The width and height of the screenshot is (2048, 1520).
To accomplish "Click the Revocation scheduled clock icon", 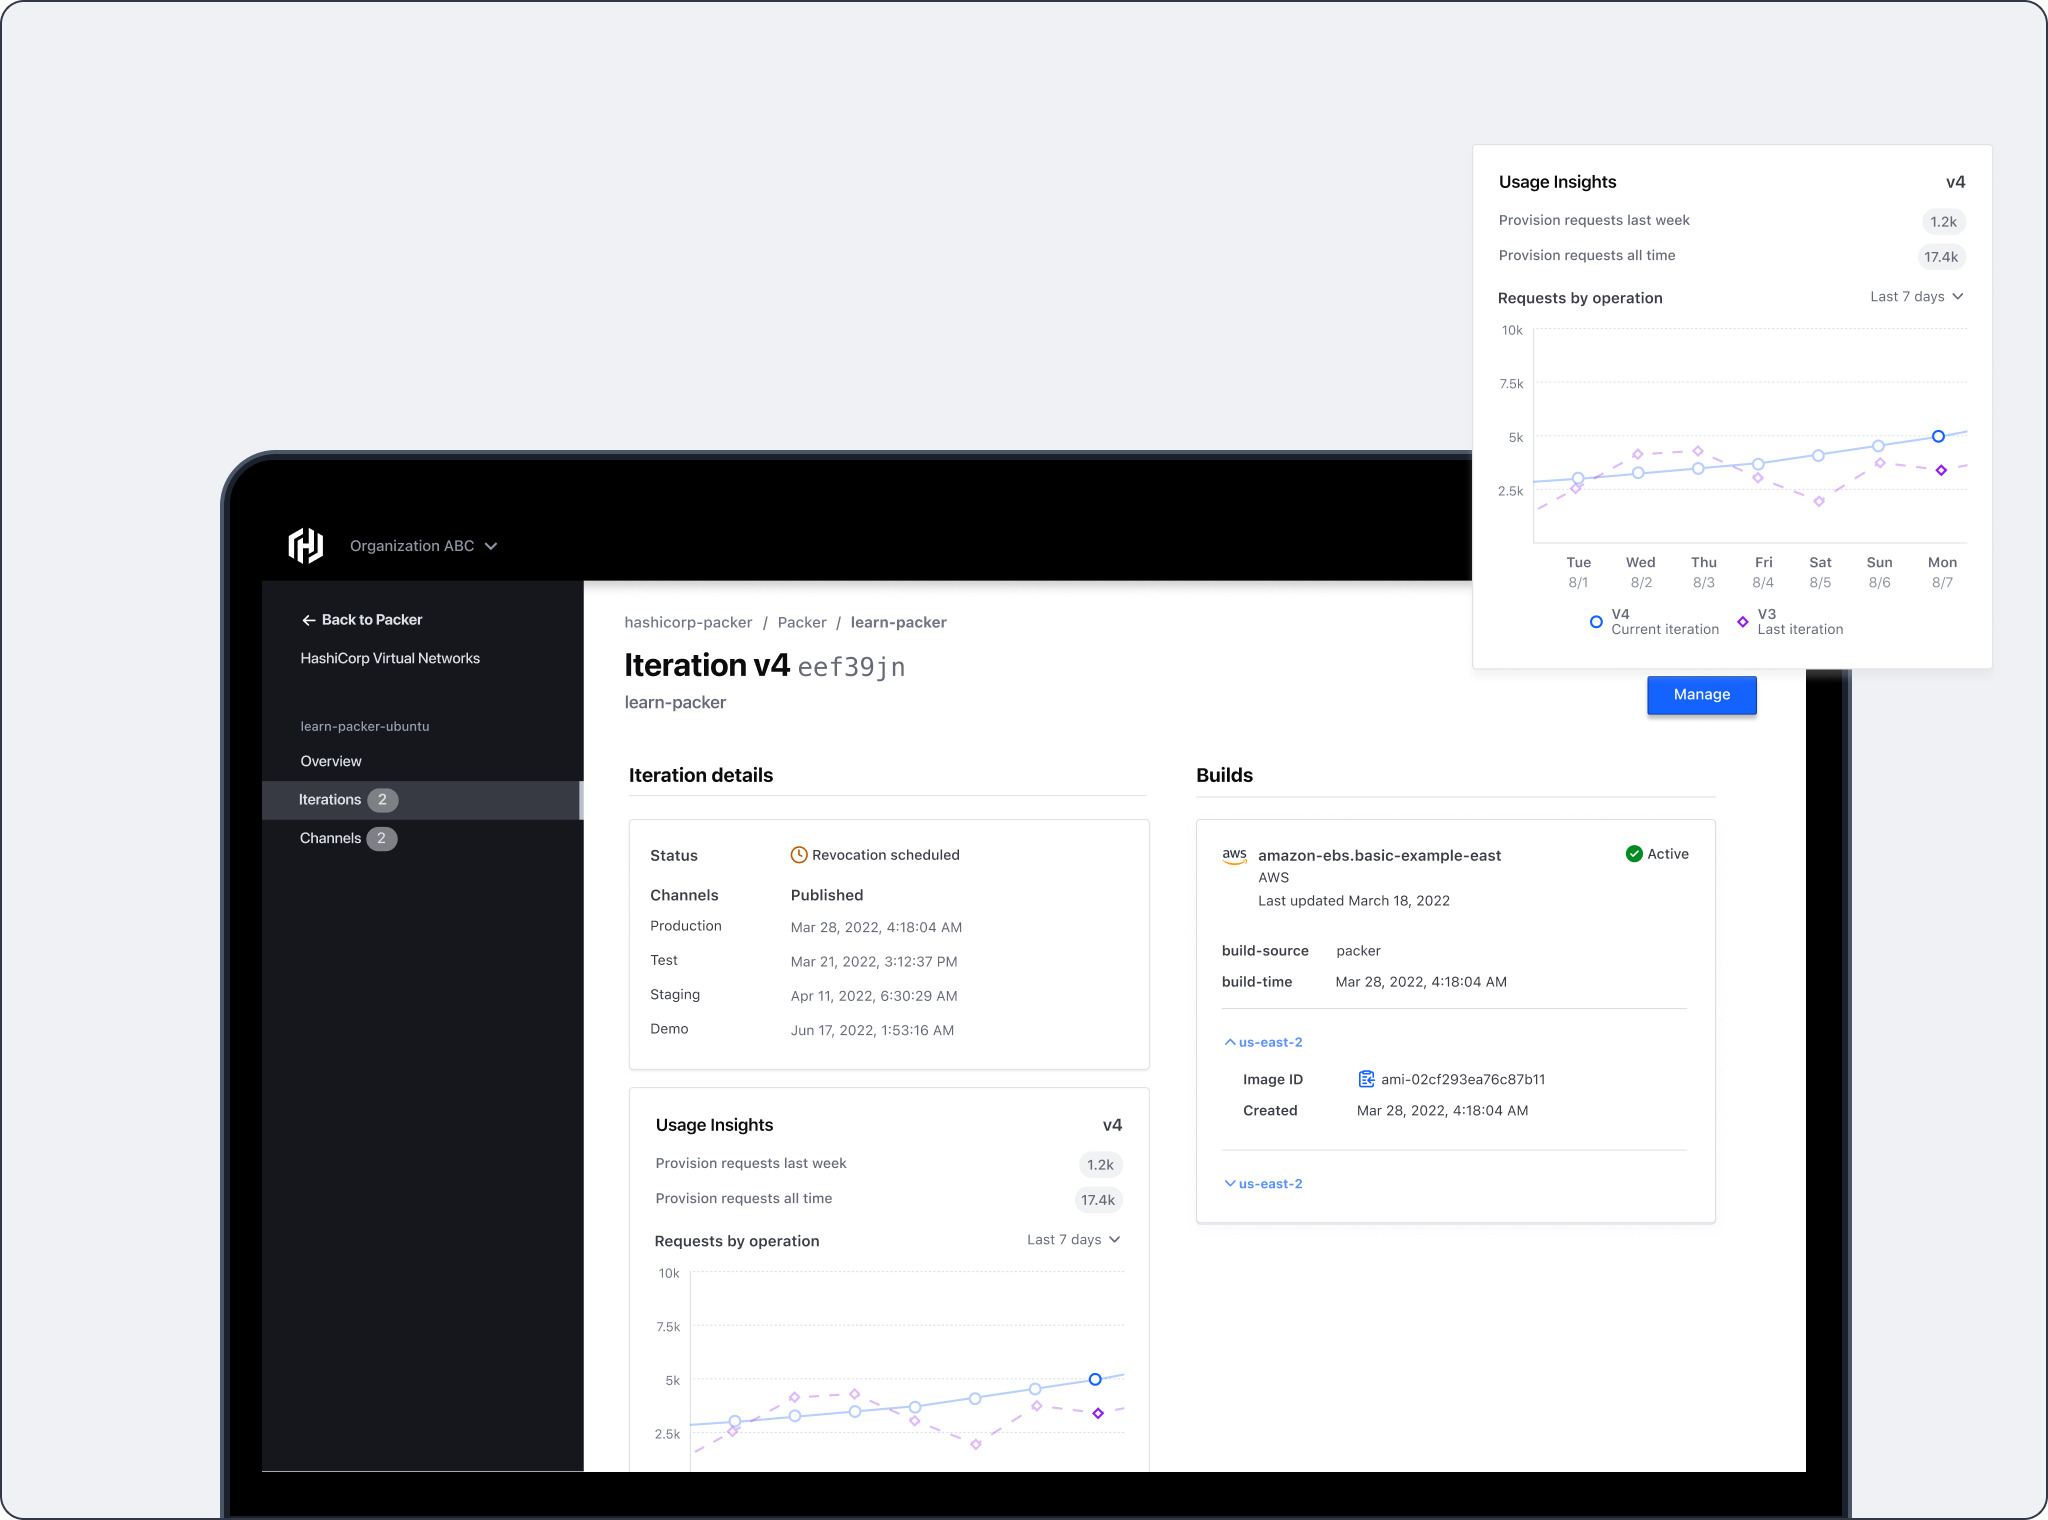I will pyautogui.click(x=799, y=855).
